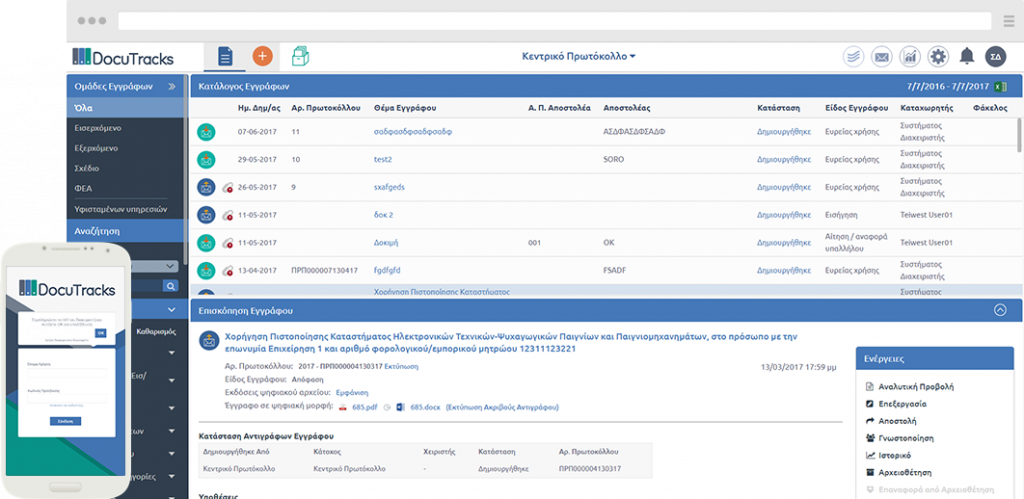Open the green archive box icon

pyautogui.click(x=300, y=56)
